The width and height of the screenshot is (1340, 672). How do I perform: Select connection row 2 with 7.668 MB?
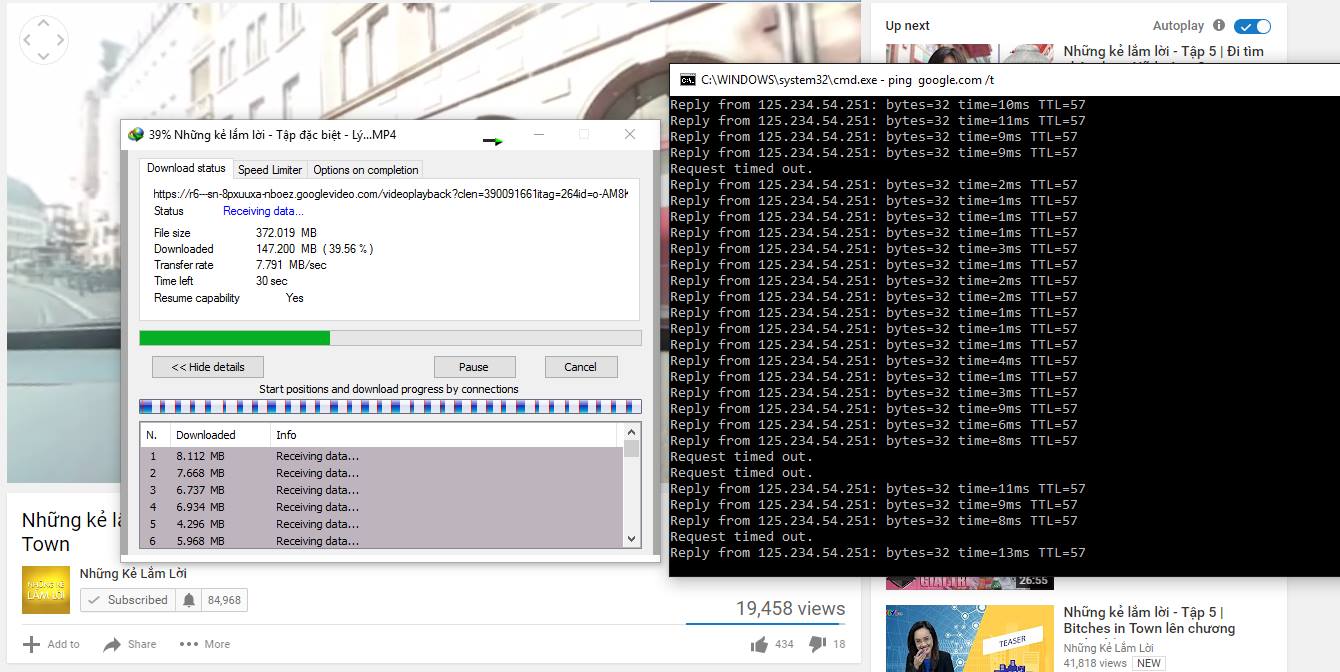[x=382, y=473]
